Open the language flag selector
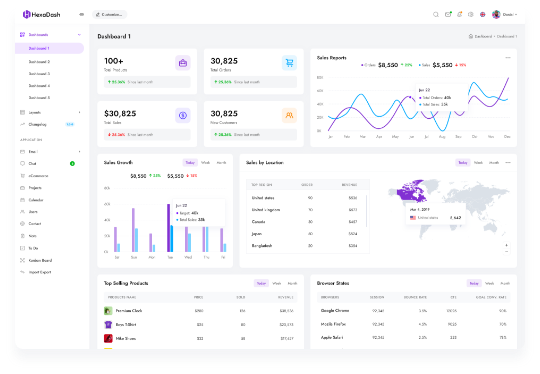 482,14
